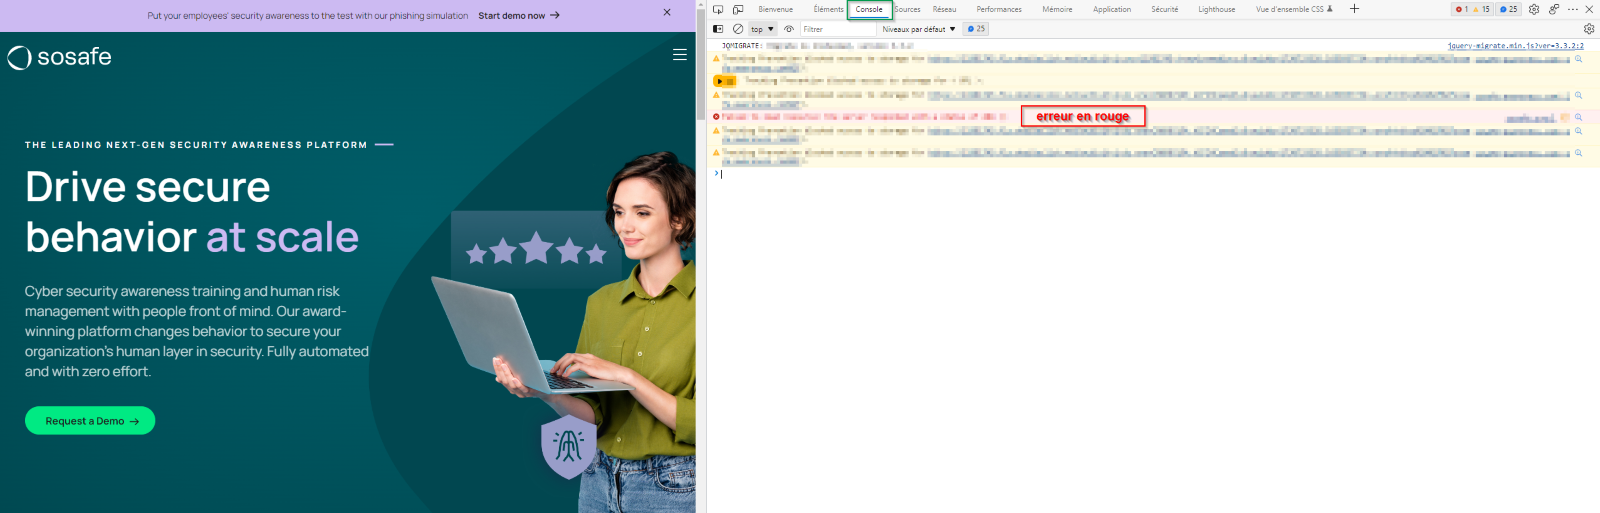Viewport: 1600px width, 513px height.
Task: Type in the console 'Filtrer' field
Action: coord(838,29)
